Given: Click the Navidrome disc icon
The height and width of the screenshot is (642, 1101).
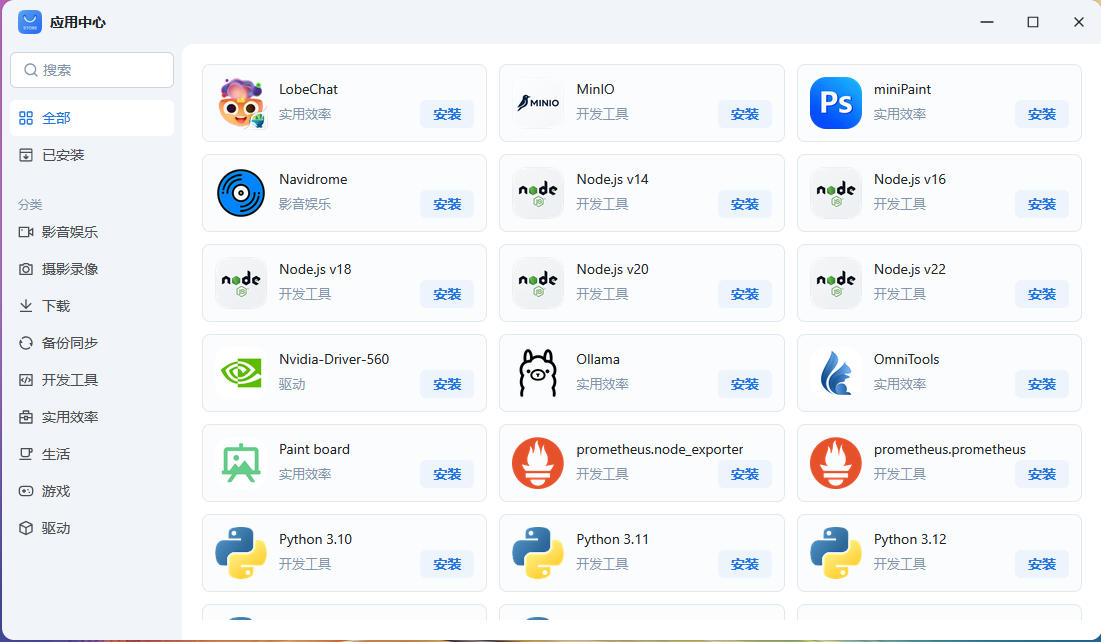Looking at the screenshot, I should [x=241, y=192].
